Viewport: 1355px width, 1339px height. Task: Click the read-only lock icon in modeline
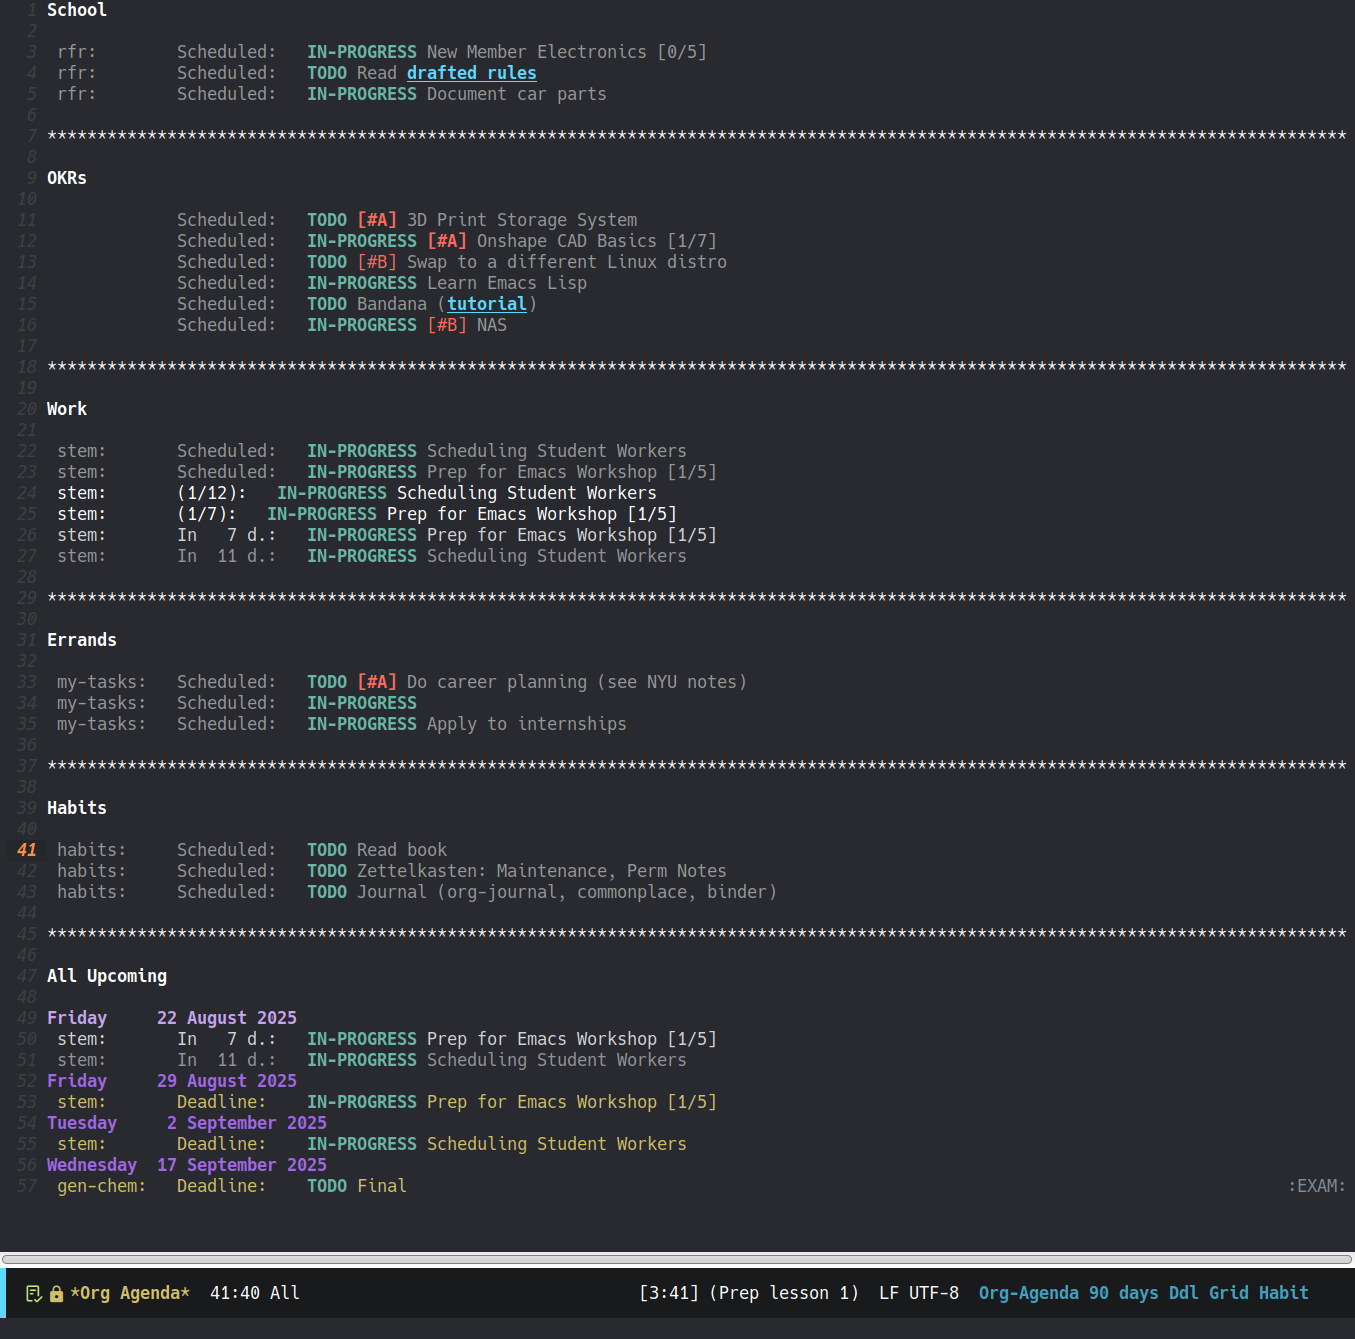click(x=56, y=1293)
